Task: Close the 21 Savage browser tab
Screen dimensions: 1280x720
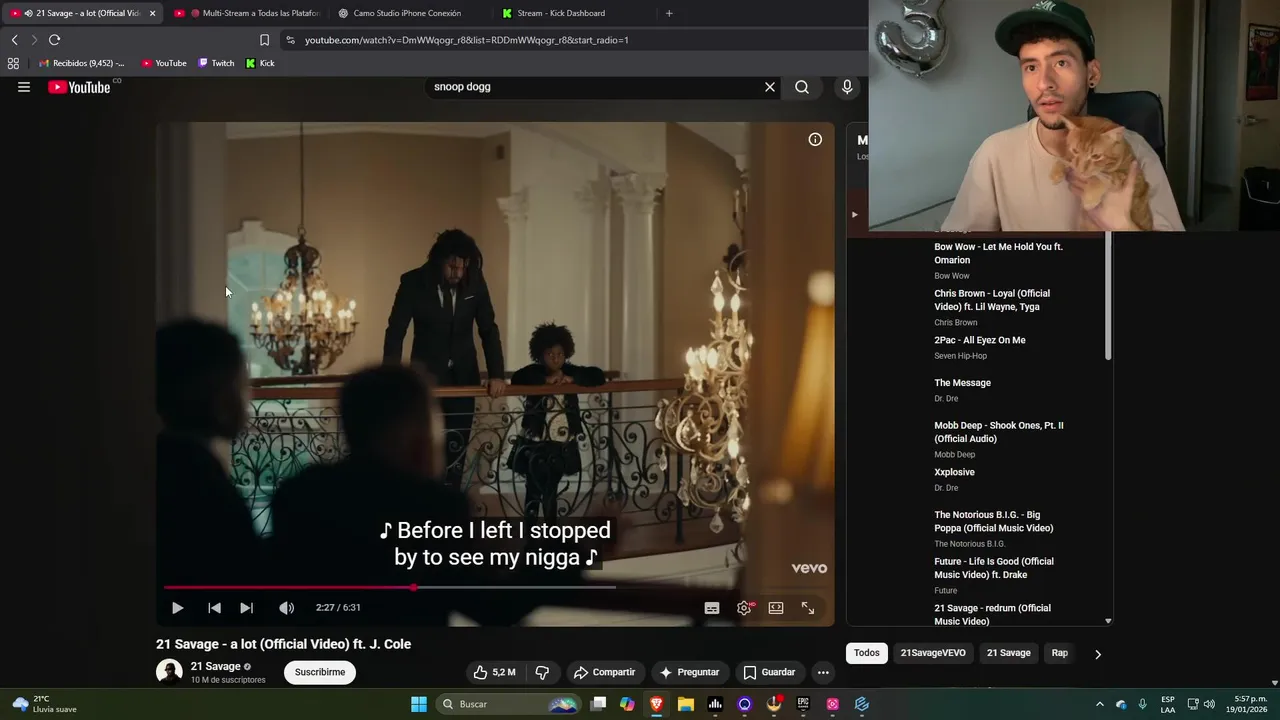Action: (x=152, y=13)
